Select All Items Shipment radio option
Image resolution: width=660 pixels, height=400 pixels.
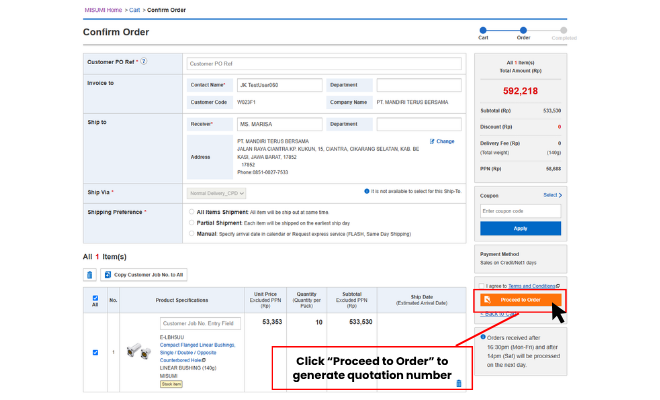pyautogui.click(x=192, y=212)
